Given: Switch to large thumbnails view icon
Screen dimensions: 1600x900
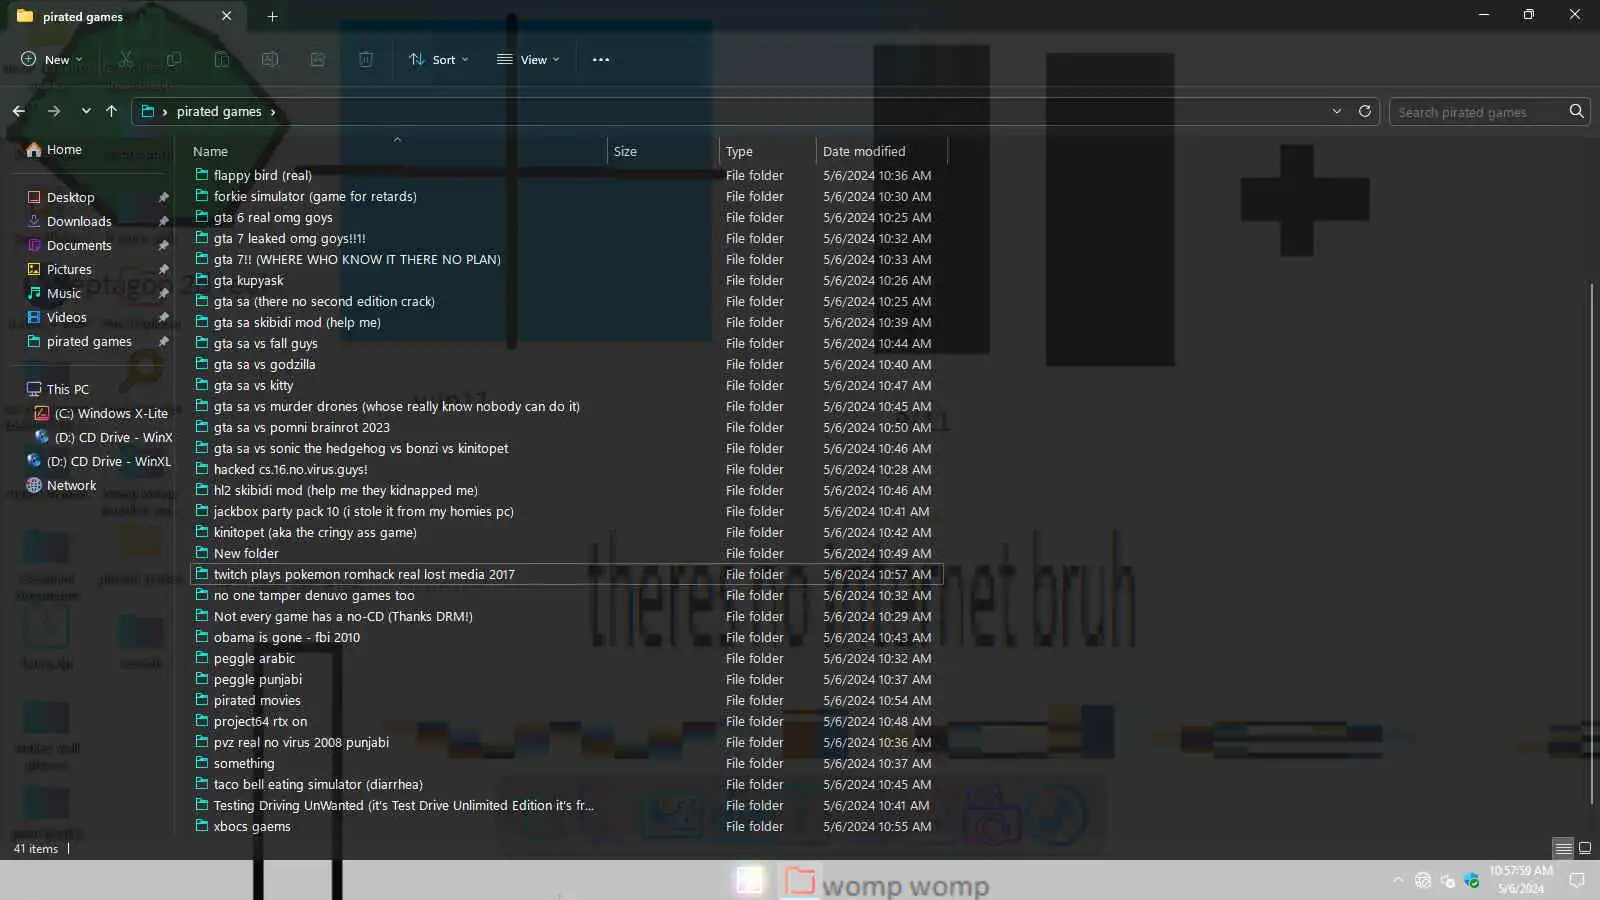Looking at the screenshot, I should (x=1585, y=848).
